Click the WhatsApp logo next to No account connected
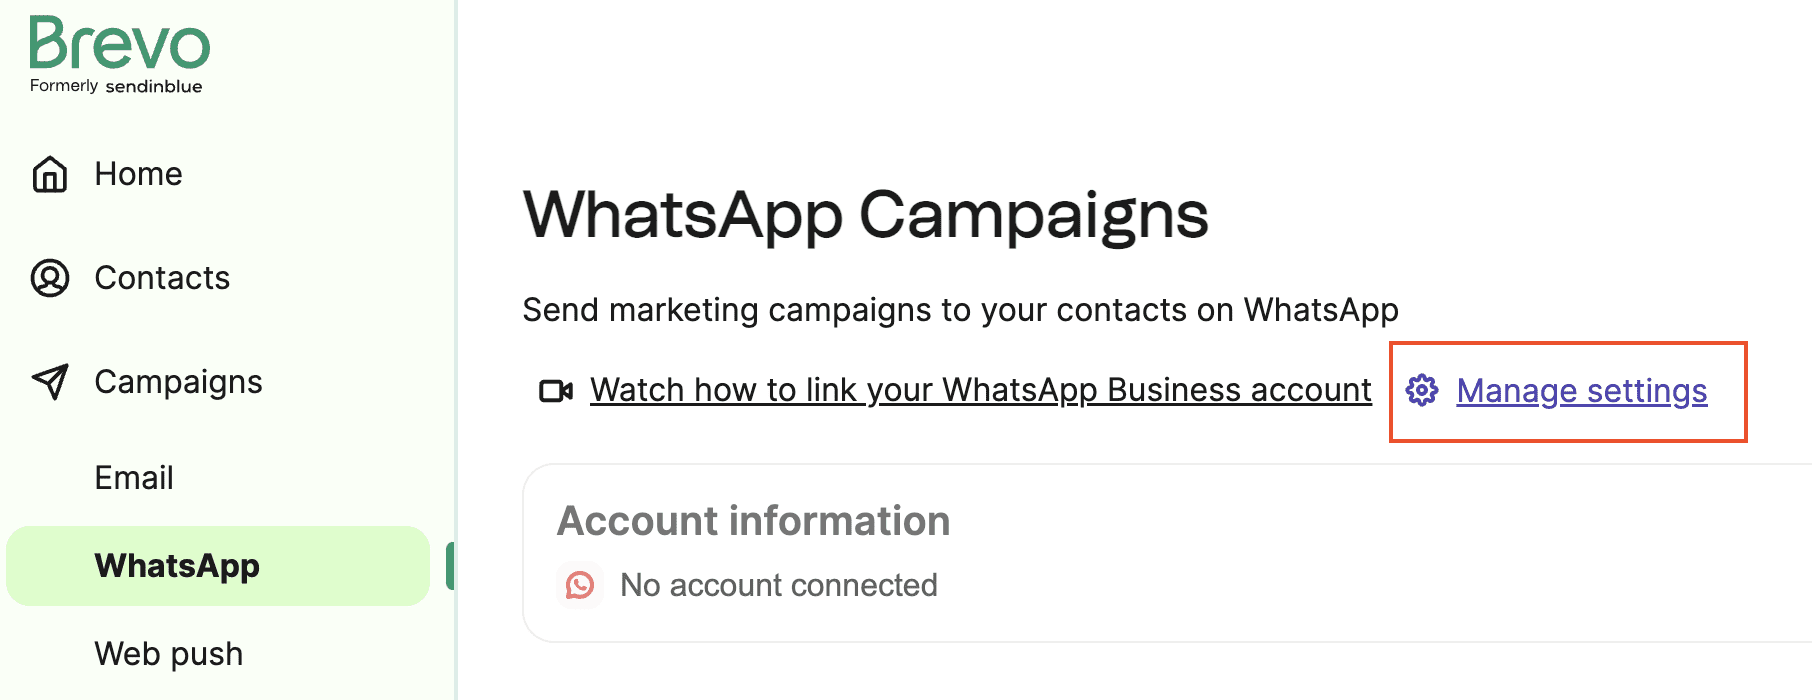 (x=580, y=585)
